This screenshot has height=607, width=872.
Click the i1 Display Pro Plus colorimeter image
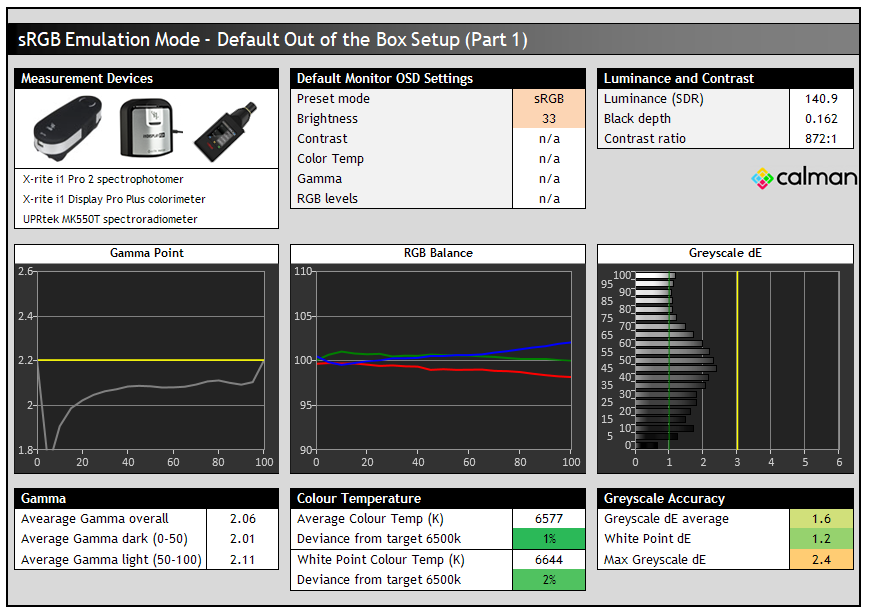(x=148, y=129)
